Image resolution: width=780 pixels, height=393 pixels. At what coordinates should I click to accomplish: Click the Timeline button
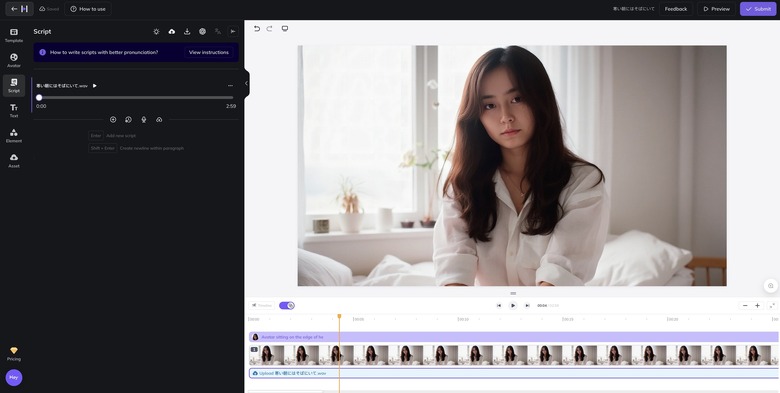coord(262,305)
